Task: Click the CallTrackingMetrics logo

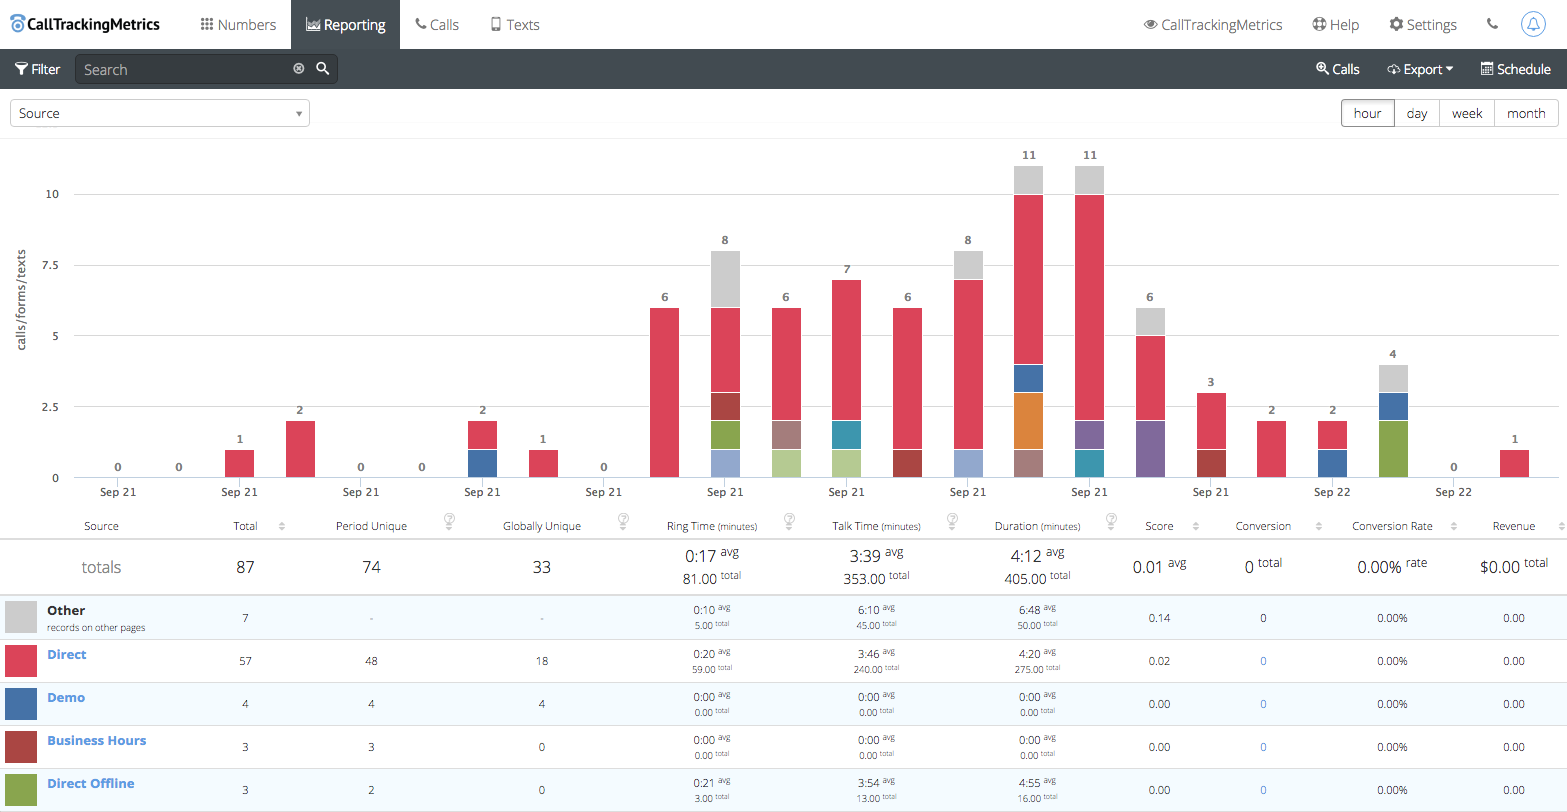Action: (x=85, y=24)
